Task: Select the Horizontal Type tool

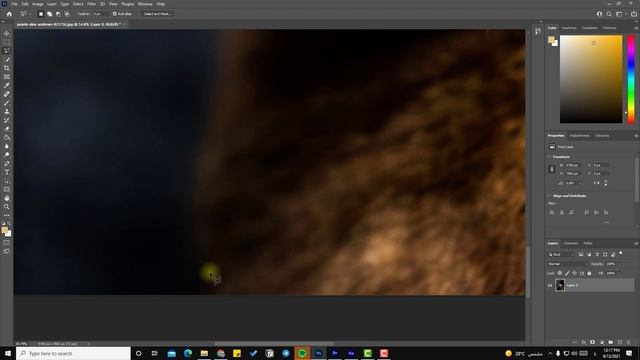Action: (7, 172)
